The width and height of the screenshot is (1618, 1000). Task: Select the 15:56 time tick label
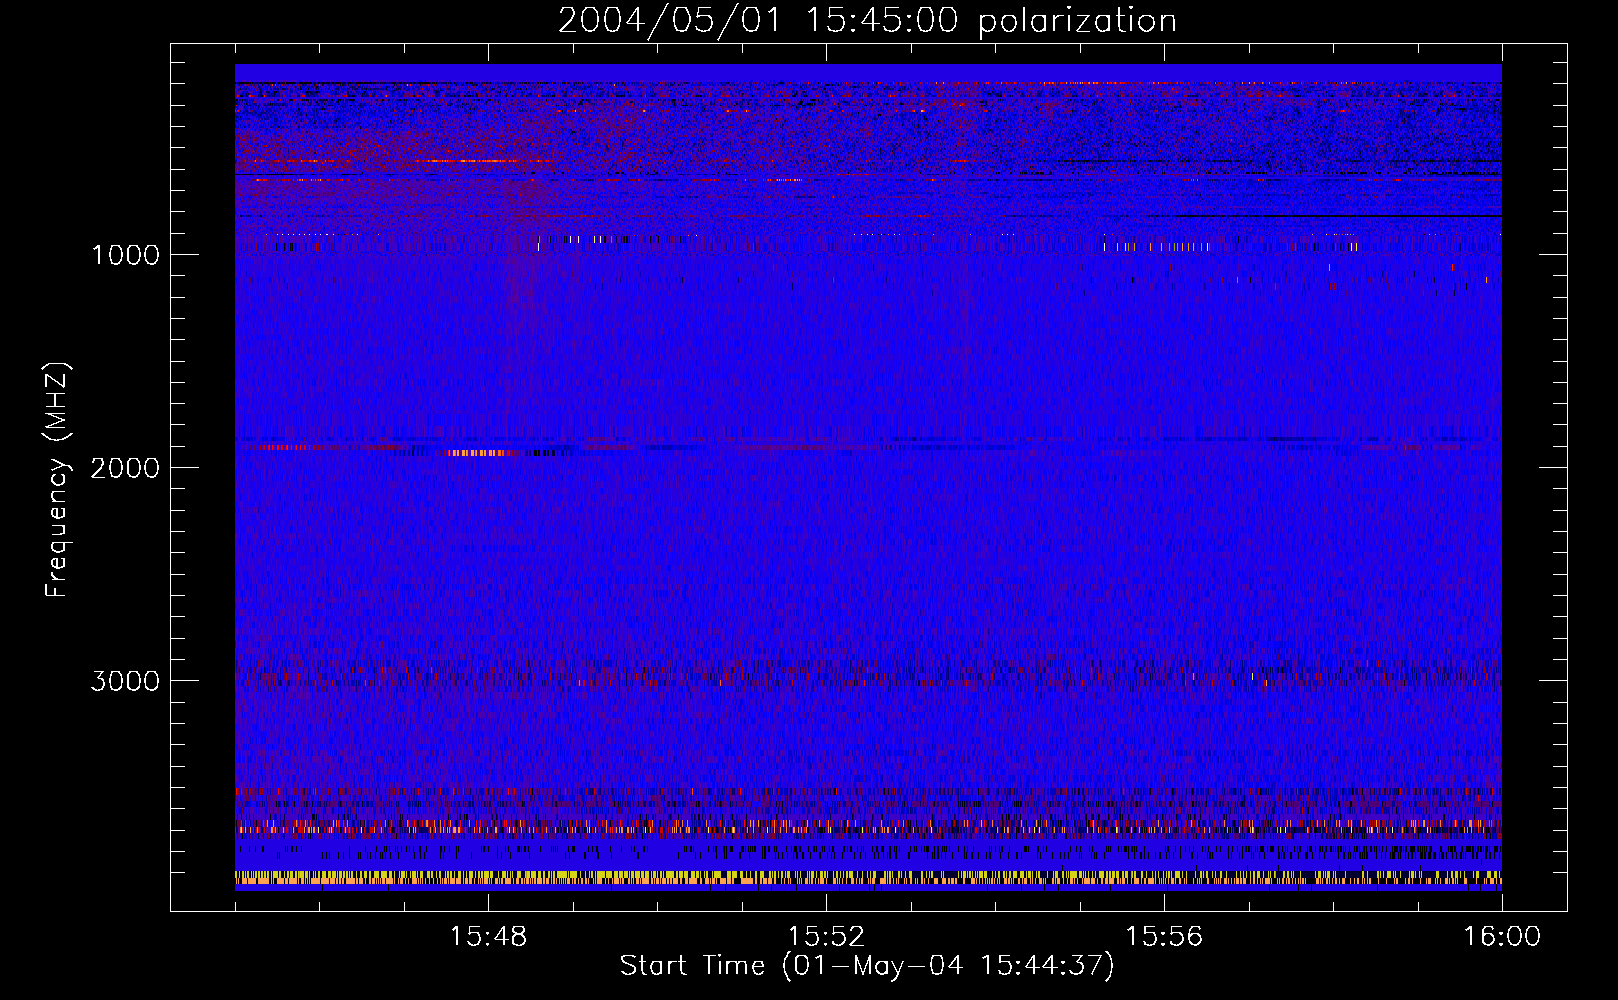(x=1164, y=937)
